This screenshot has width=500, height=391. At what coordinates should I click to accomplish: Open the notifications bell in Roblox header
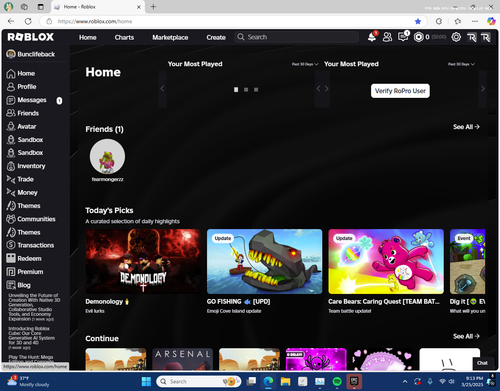pyautogui.click(x=372, y=37)
